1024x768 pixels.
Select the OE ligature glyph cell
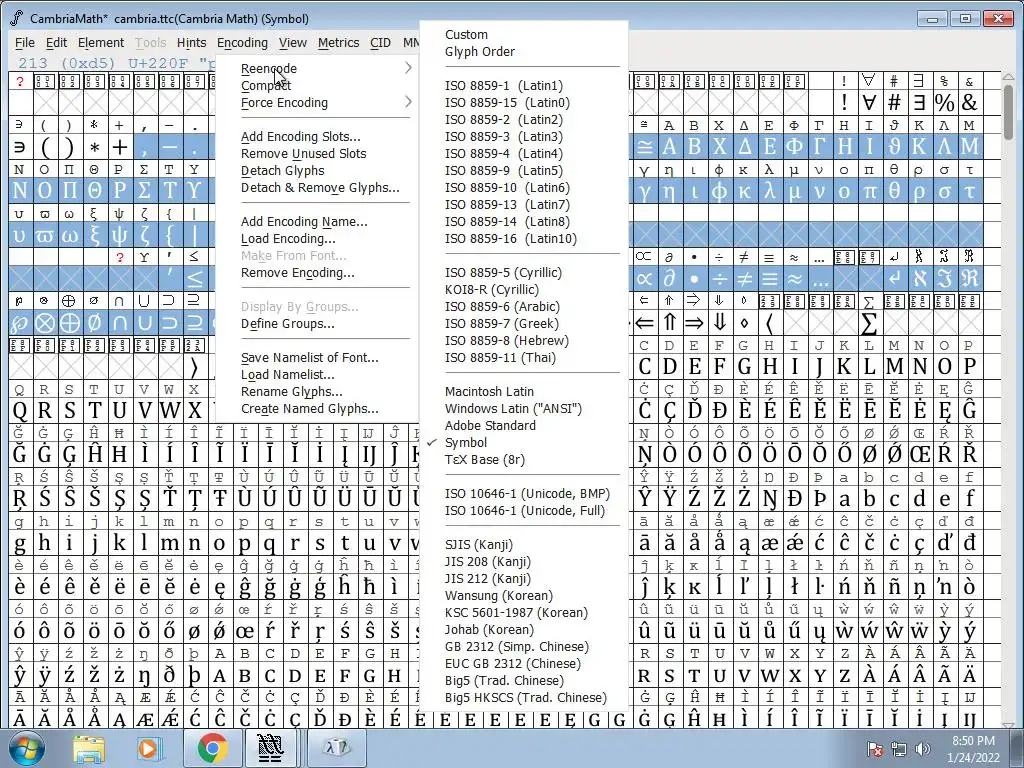point(918,455)
